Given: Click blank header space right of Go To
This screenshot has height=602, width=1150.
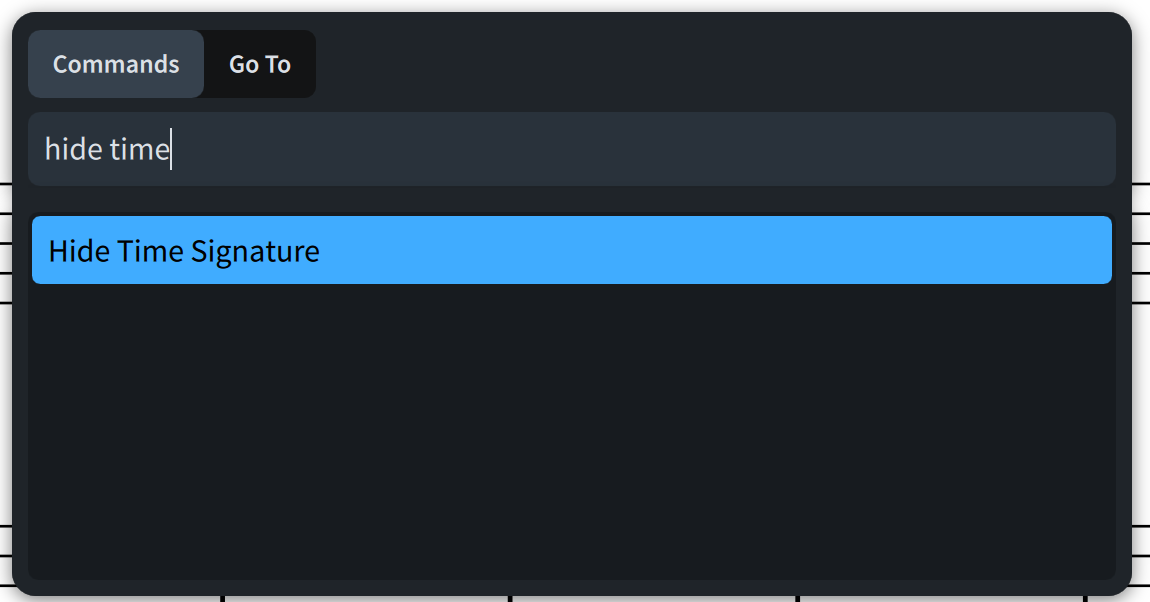Looking at the screenshot, I should pos(700,64).
